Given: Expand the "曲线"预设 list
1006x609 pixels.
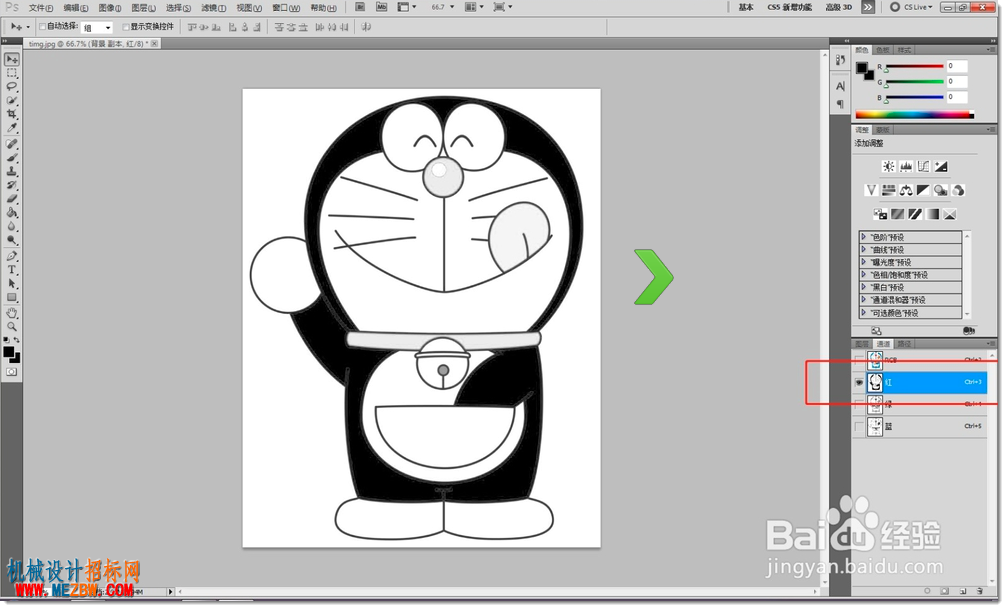Looking at the screenshot, I should click(x=910, y=250).
